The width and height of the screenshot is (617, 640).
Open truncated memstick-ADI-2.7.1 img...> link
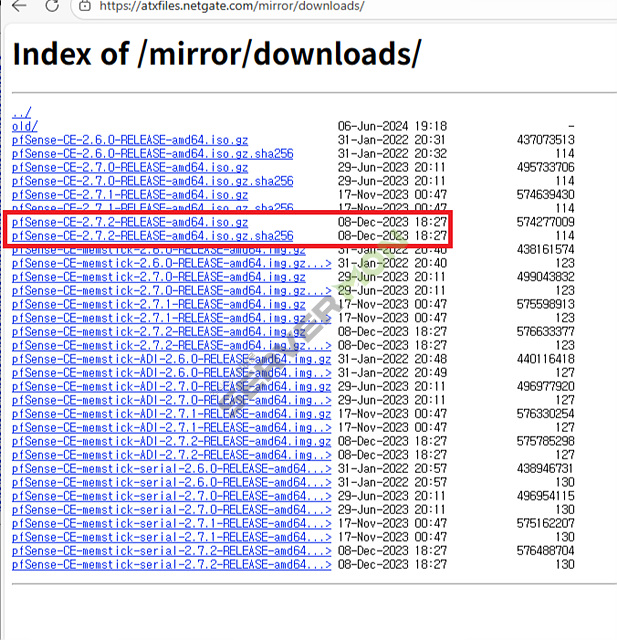(171, 427)
